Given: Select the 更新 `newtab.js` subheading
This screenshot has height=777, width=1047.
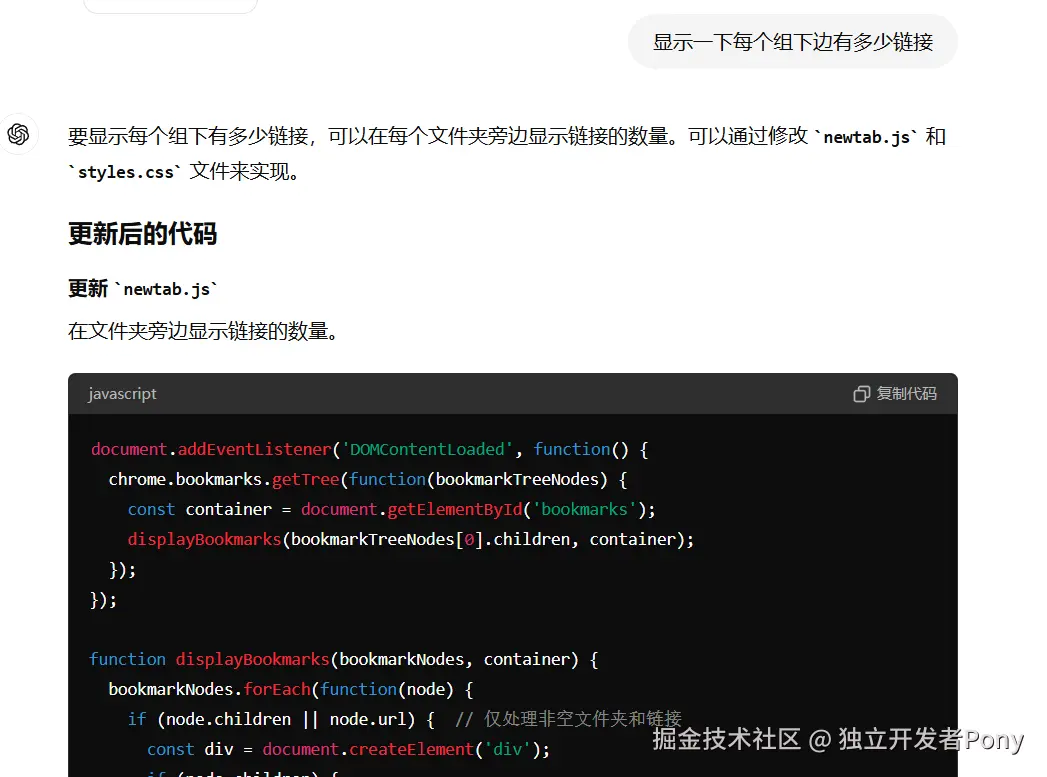Looking at the screenshot, I should tap(143, 290).
